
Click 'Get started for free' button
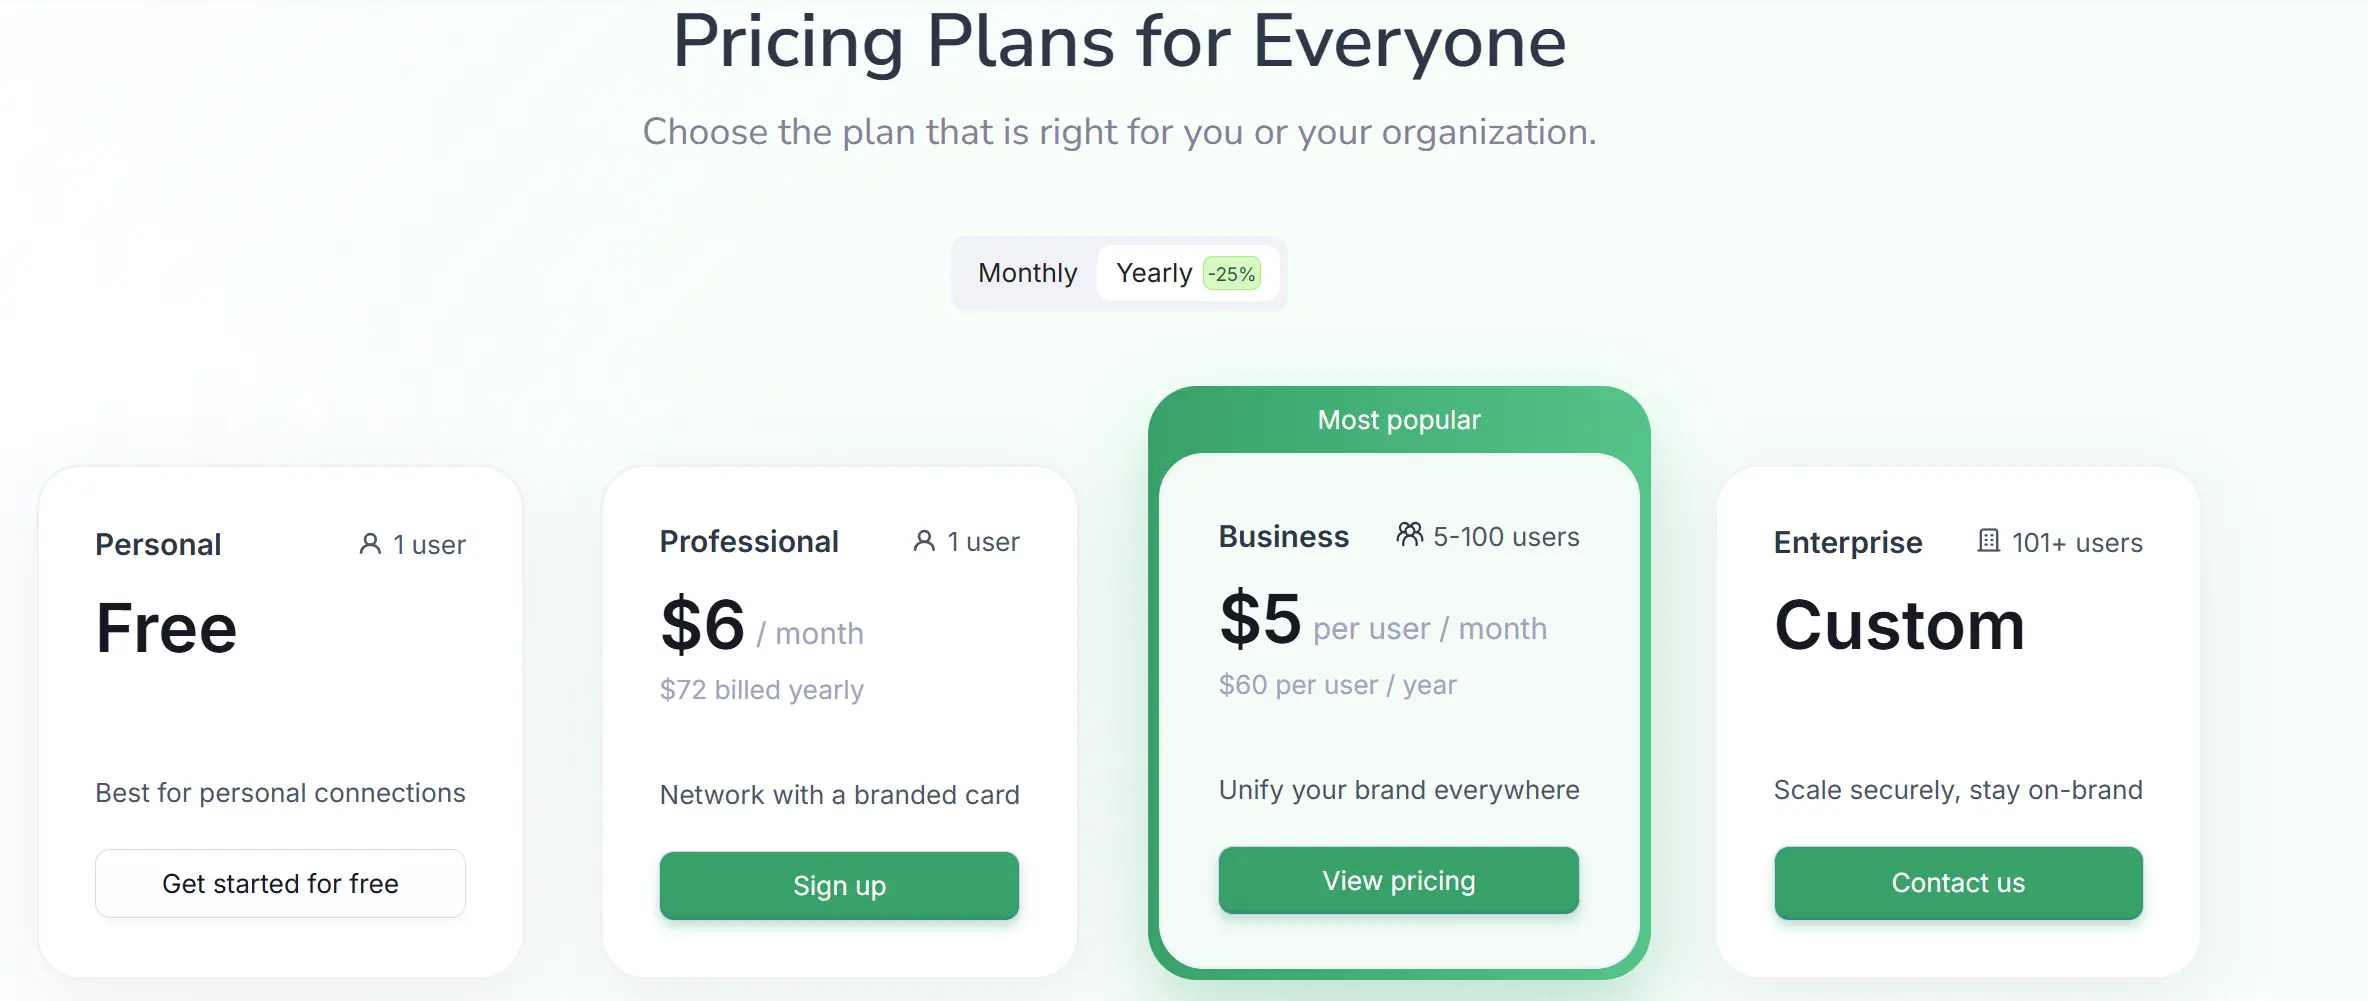click(280, 883)
